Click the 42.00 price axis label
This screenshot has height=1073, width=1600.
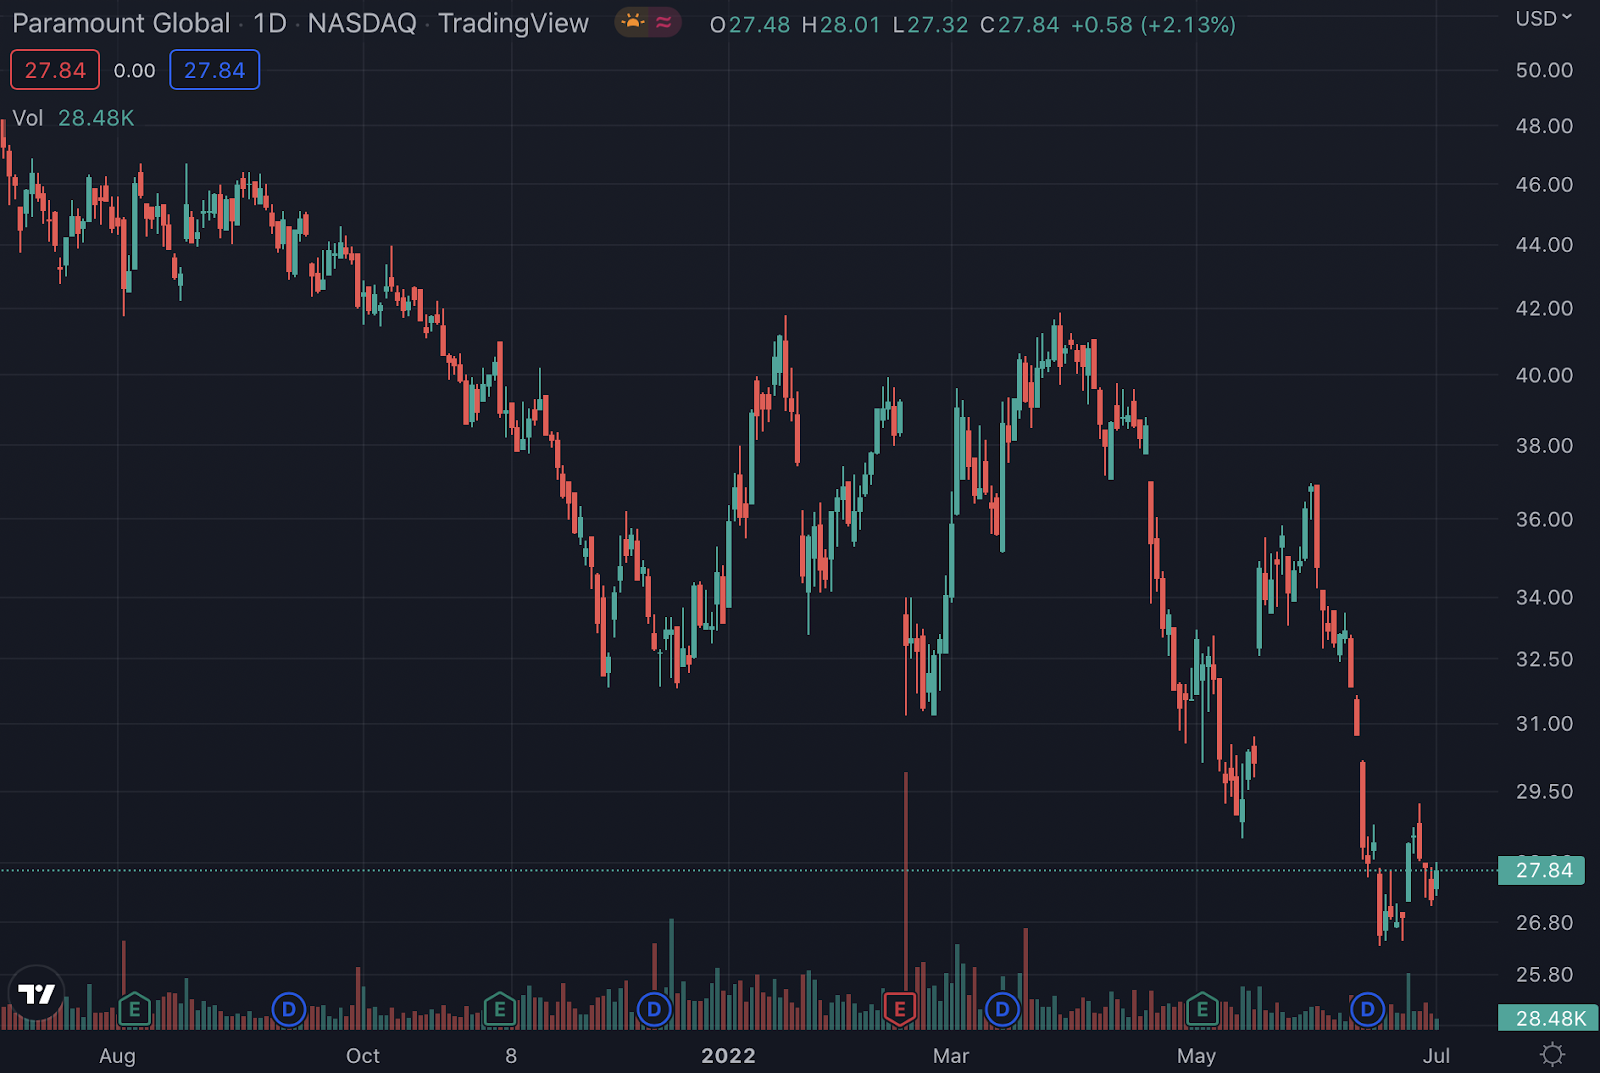click(x=1544, y=308)
